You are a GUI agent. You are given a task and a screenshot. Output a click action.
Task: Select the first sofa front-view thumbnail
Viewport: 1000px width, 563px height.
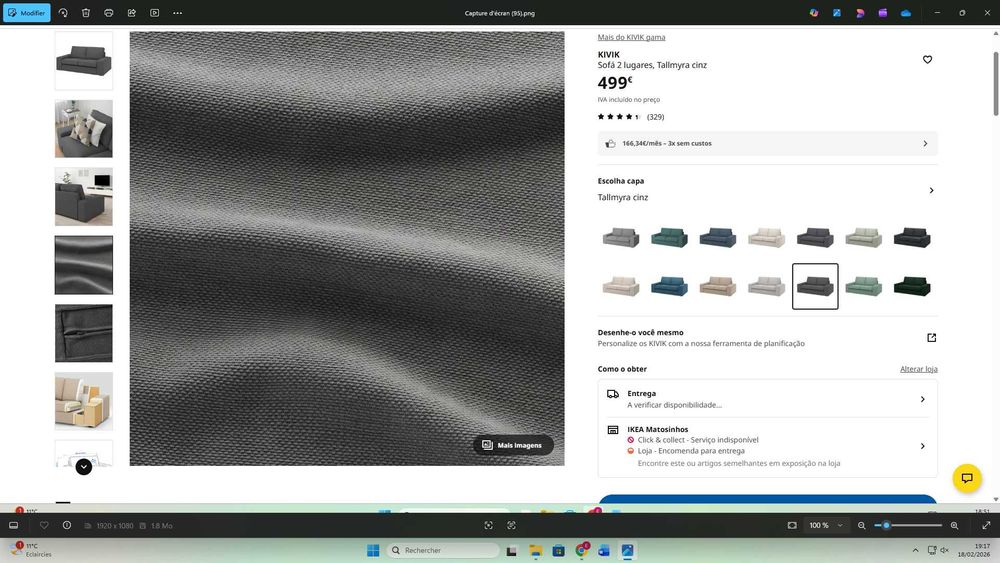[84, 61]
